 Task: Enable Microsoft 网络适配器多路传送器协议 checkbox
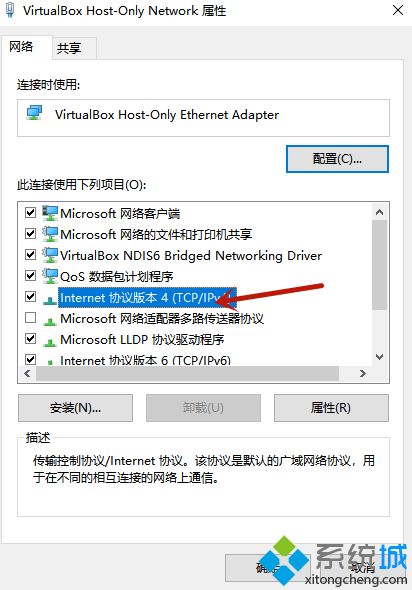coord(30,318)
